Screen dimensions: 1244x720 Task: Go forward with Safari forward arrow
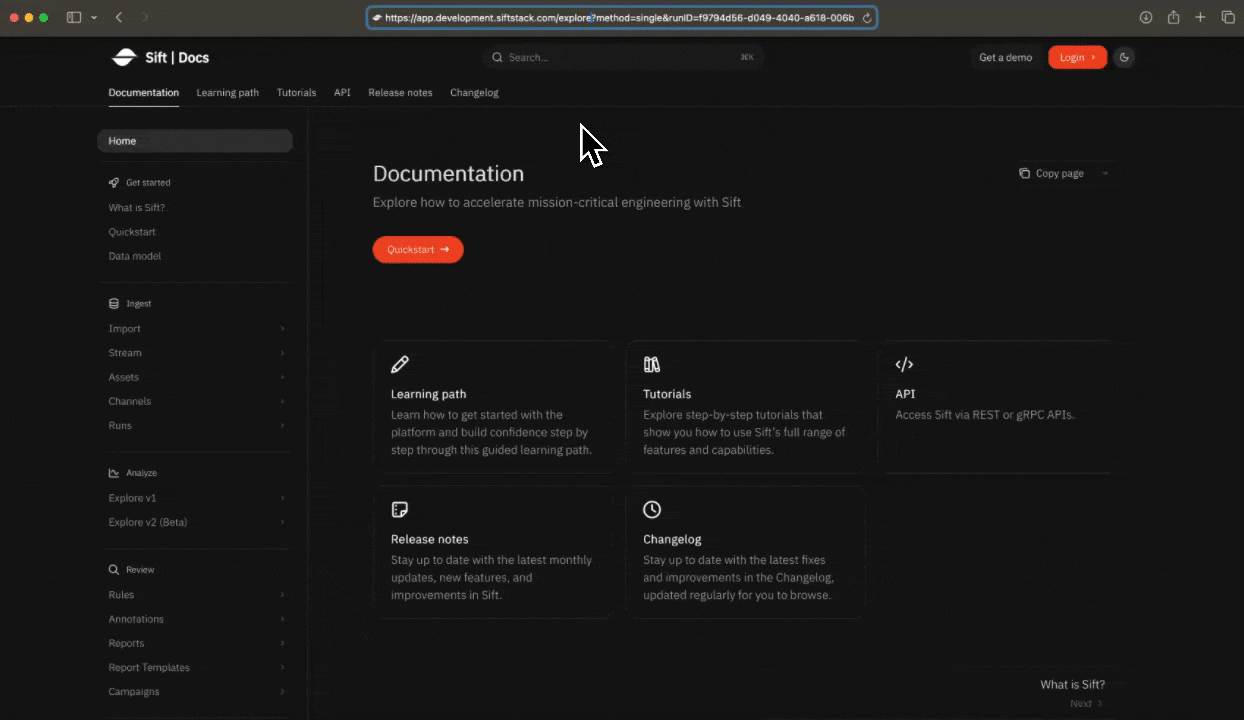tap(145, 17)
